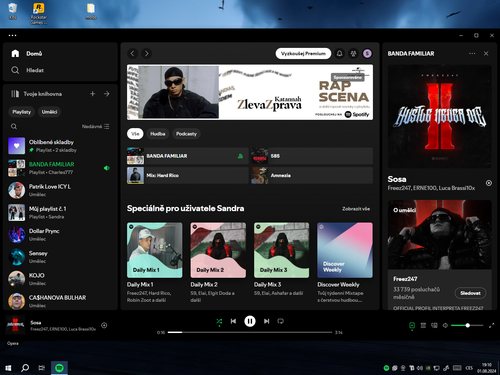The height and width of the screenshot is (375, 500).
Task: Open 585 shortcut tile
Action: [x=312, y=156]
